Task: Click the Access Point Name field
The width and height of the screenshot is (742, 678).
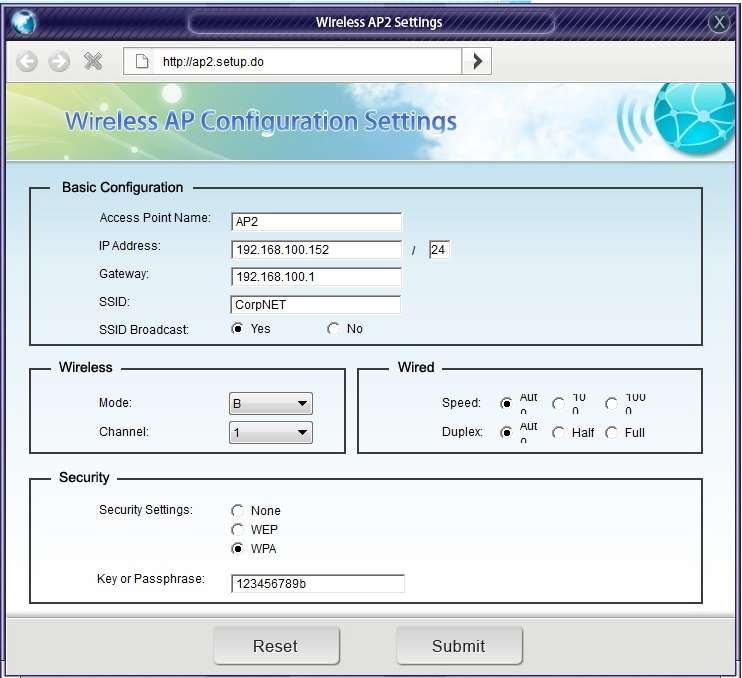Action: [x=316, y=221]
